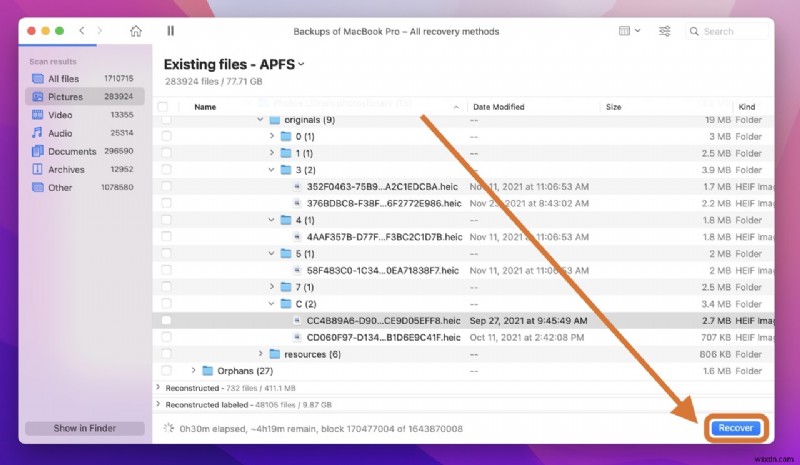Select 58F483C0-1C34...0EA71838F7.heic file name
This screenshot has height=465, width=800.
383,271
